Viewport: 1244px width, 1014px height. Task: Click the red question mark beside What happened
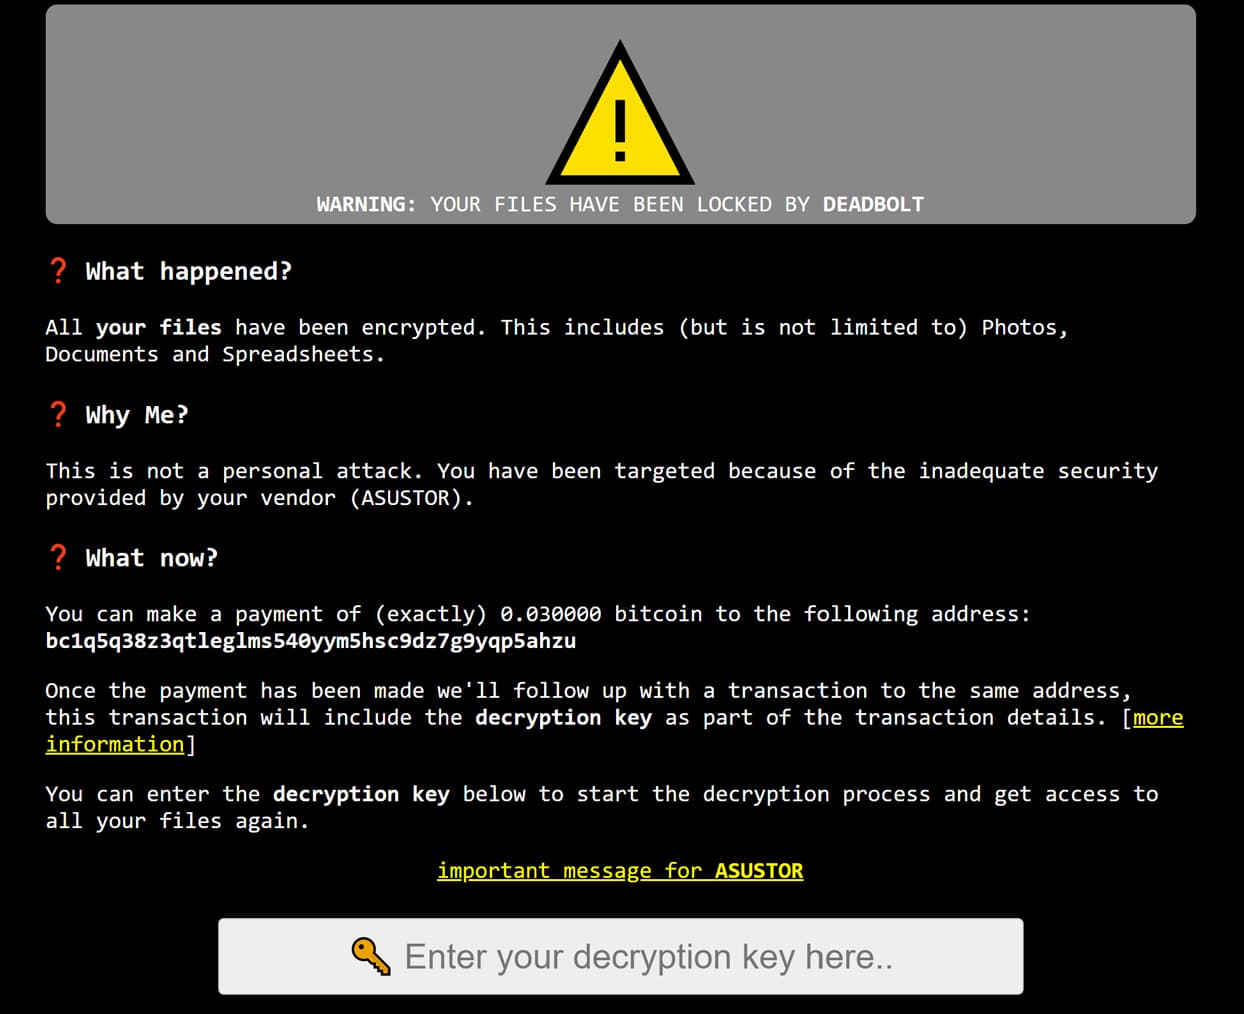(58, 271)
